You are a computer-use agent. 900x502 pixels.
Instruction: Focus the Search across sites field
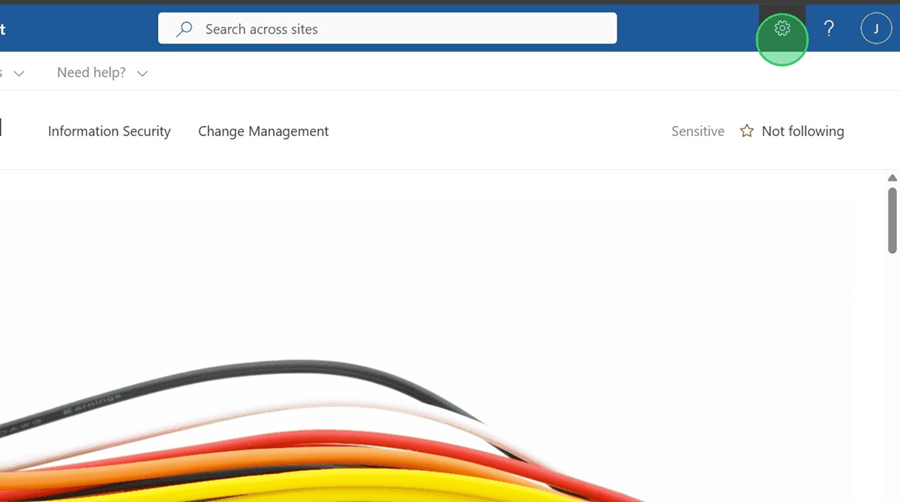click(x=400, y=29)
